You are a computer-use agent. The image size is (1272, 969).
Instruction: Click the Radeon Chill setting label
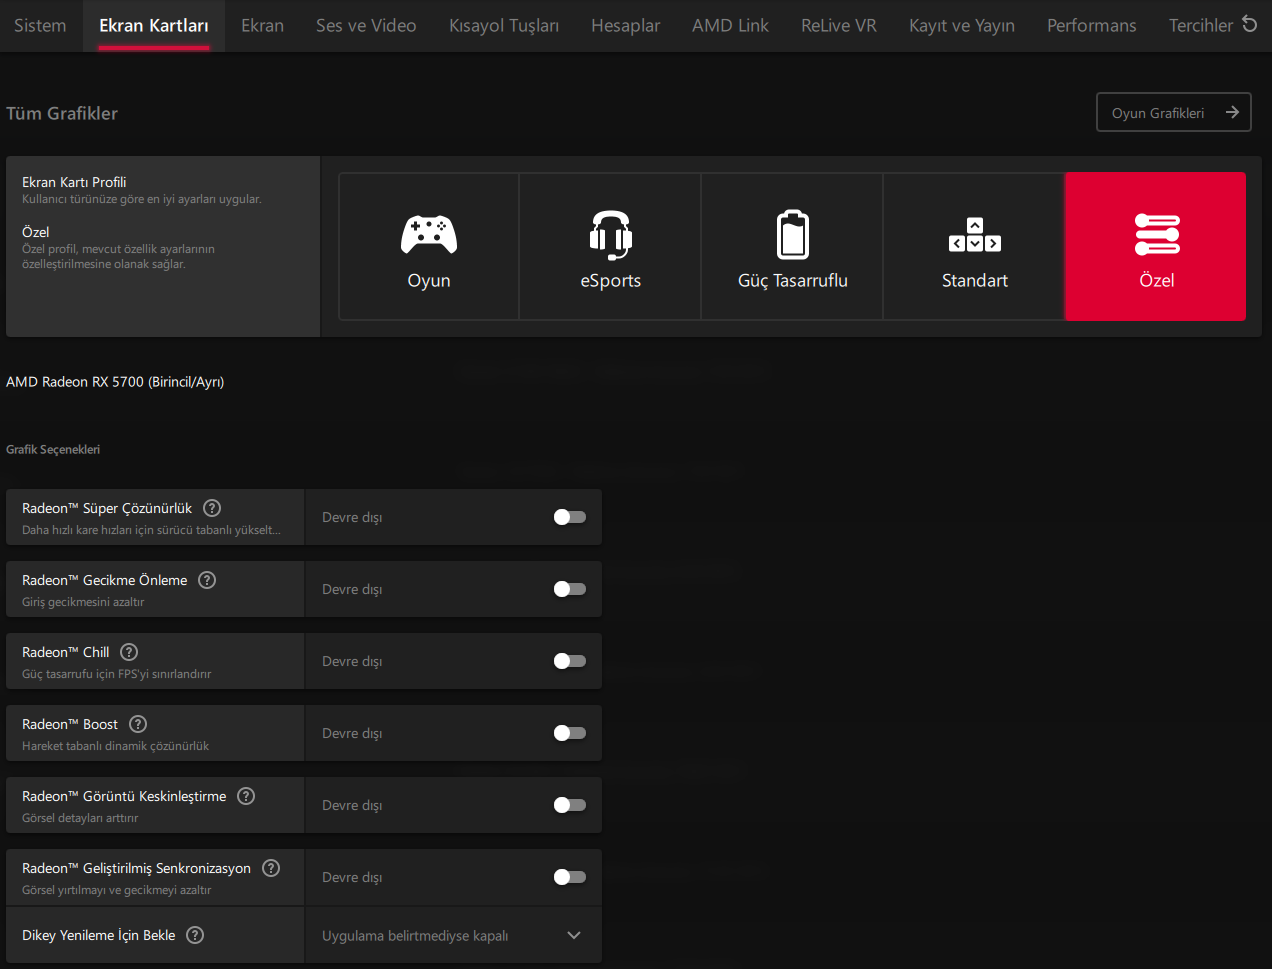[66, 652]
